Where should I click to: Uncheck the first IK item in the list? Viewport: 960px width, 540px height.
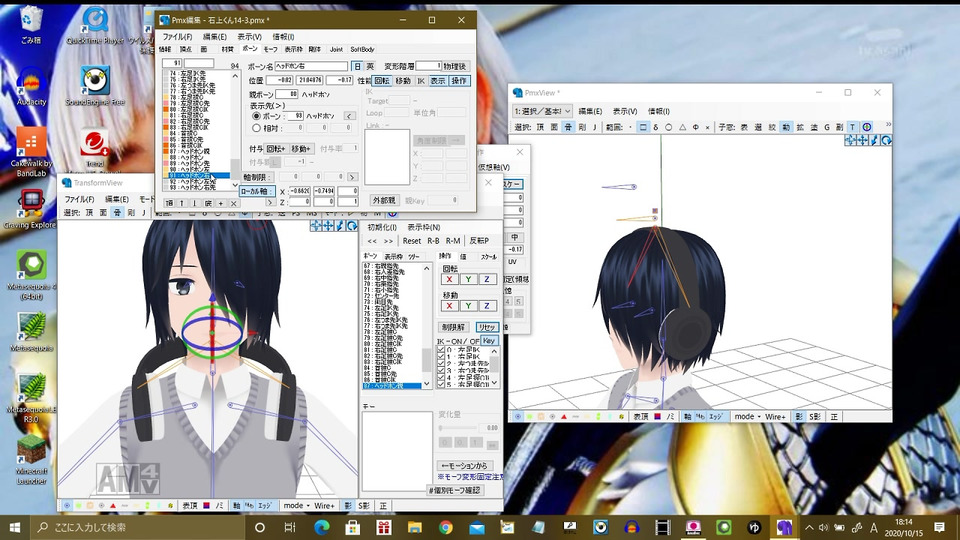click(x=442, y=350)
